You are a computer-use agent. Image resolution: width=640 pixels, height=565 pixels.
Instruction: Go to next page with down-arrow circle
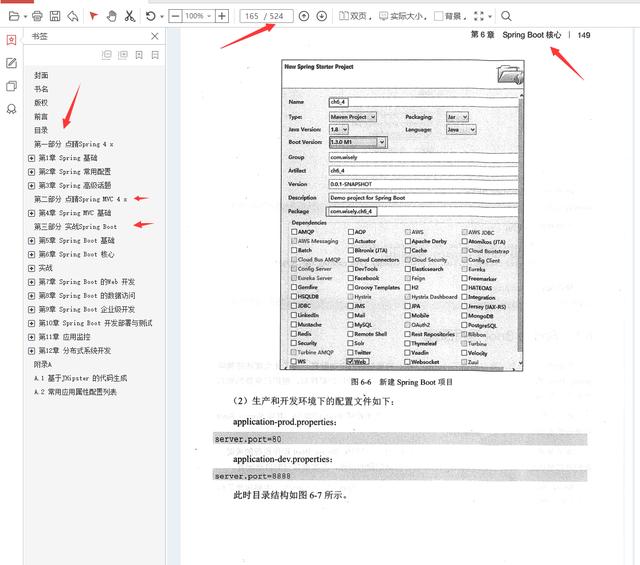click(322, 16)
